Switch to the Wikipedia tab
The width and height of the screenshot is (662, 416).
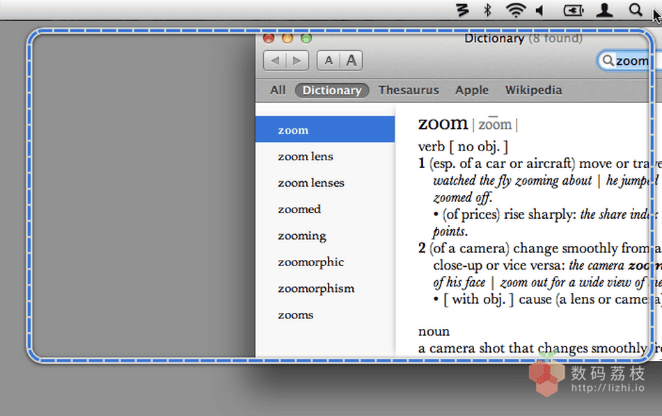click(x=534, y=90)
